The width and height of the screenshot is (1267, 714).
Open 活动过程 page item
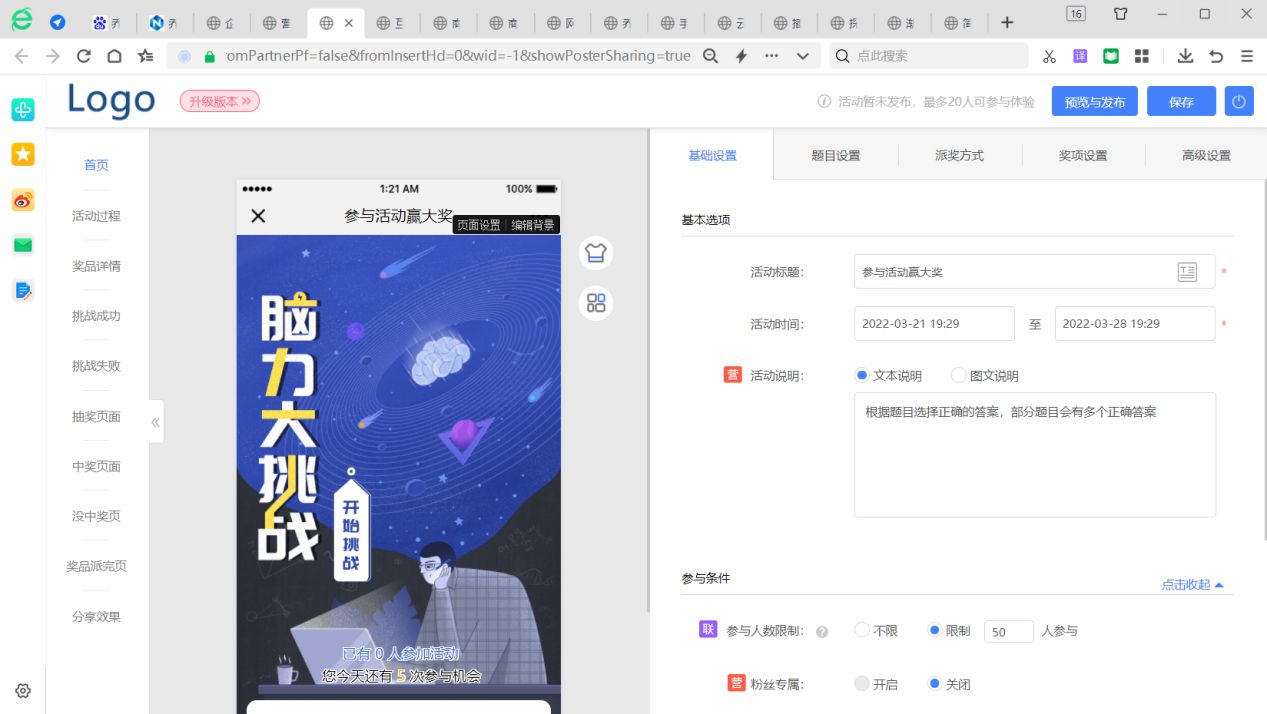pyautogui.click(x=96, y=216)
